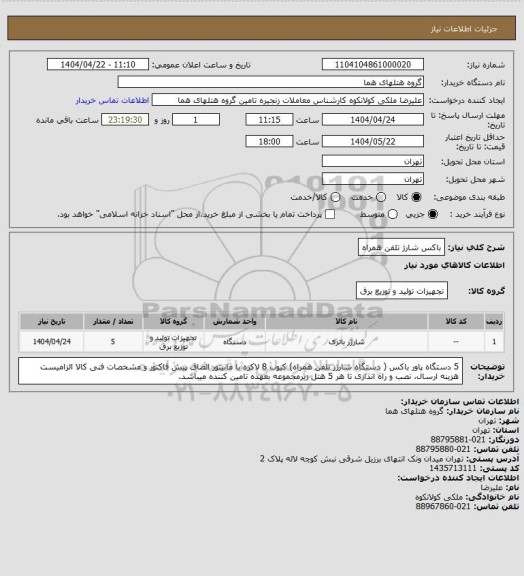This screenshot has height=576, width=524.
Task: Select the کالا radio button
Action: (416, 197)
